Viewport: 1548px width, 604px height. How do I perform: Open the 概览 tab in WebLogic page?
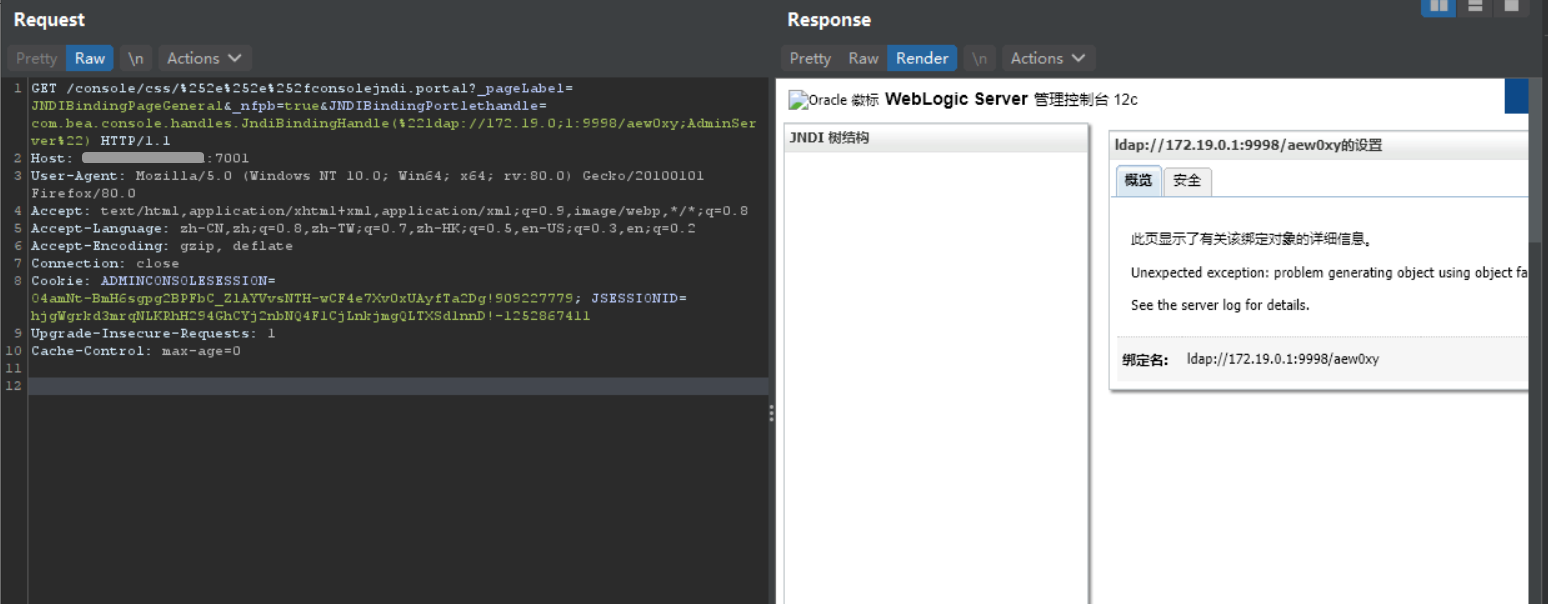click(1138, 181)
